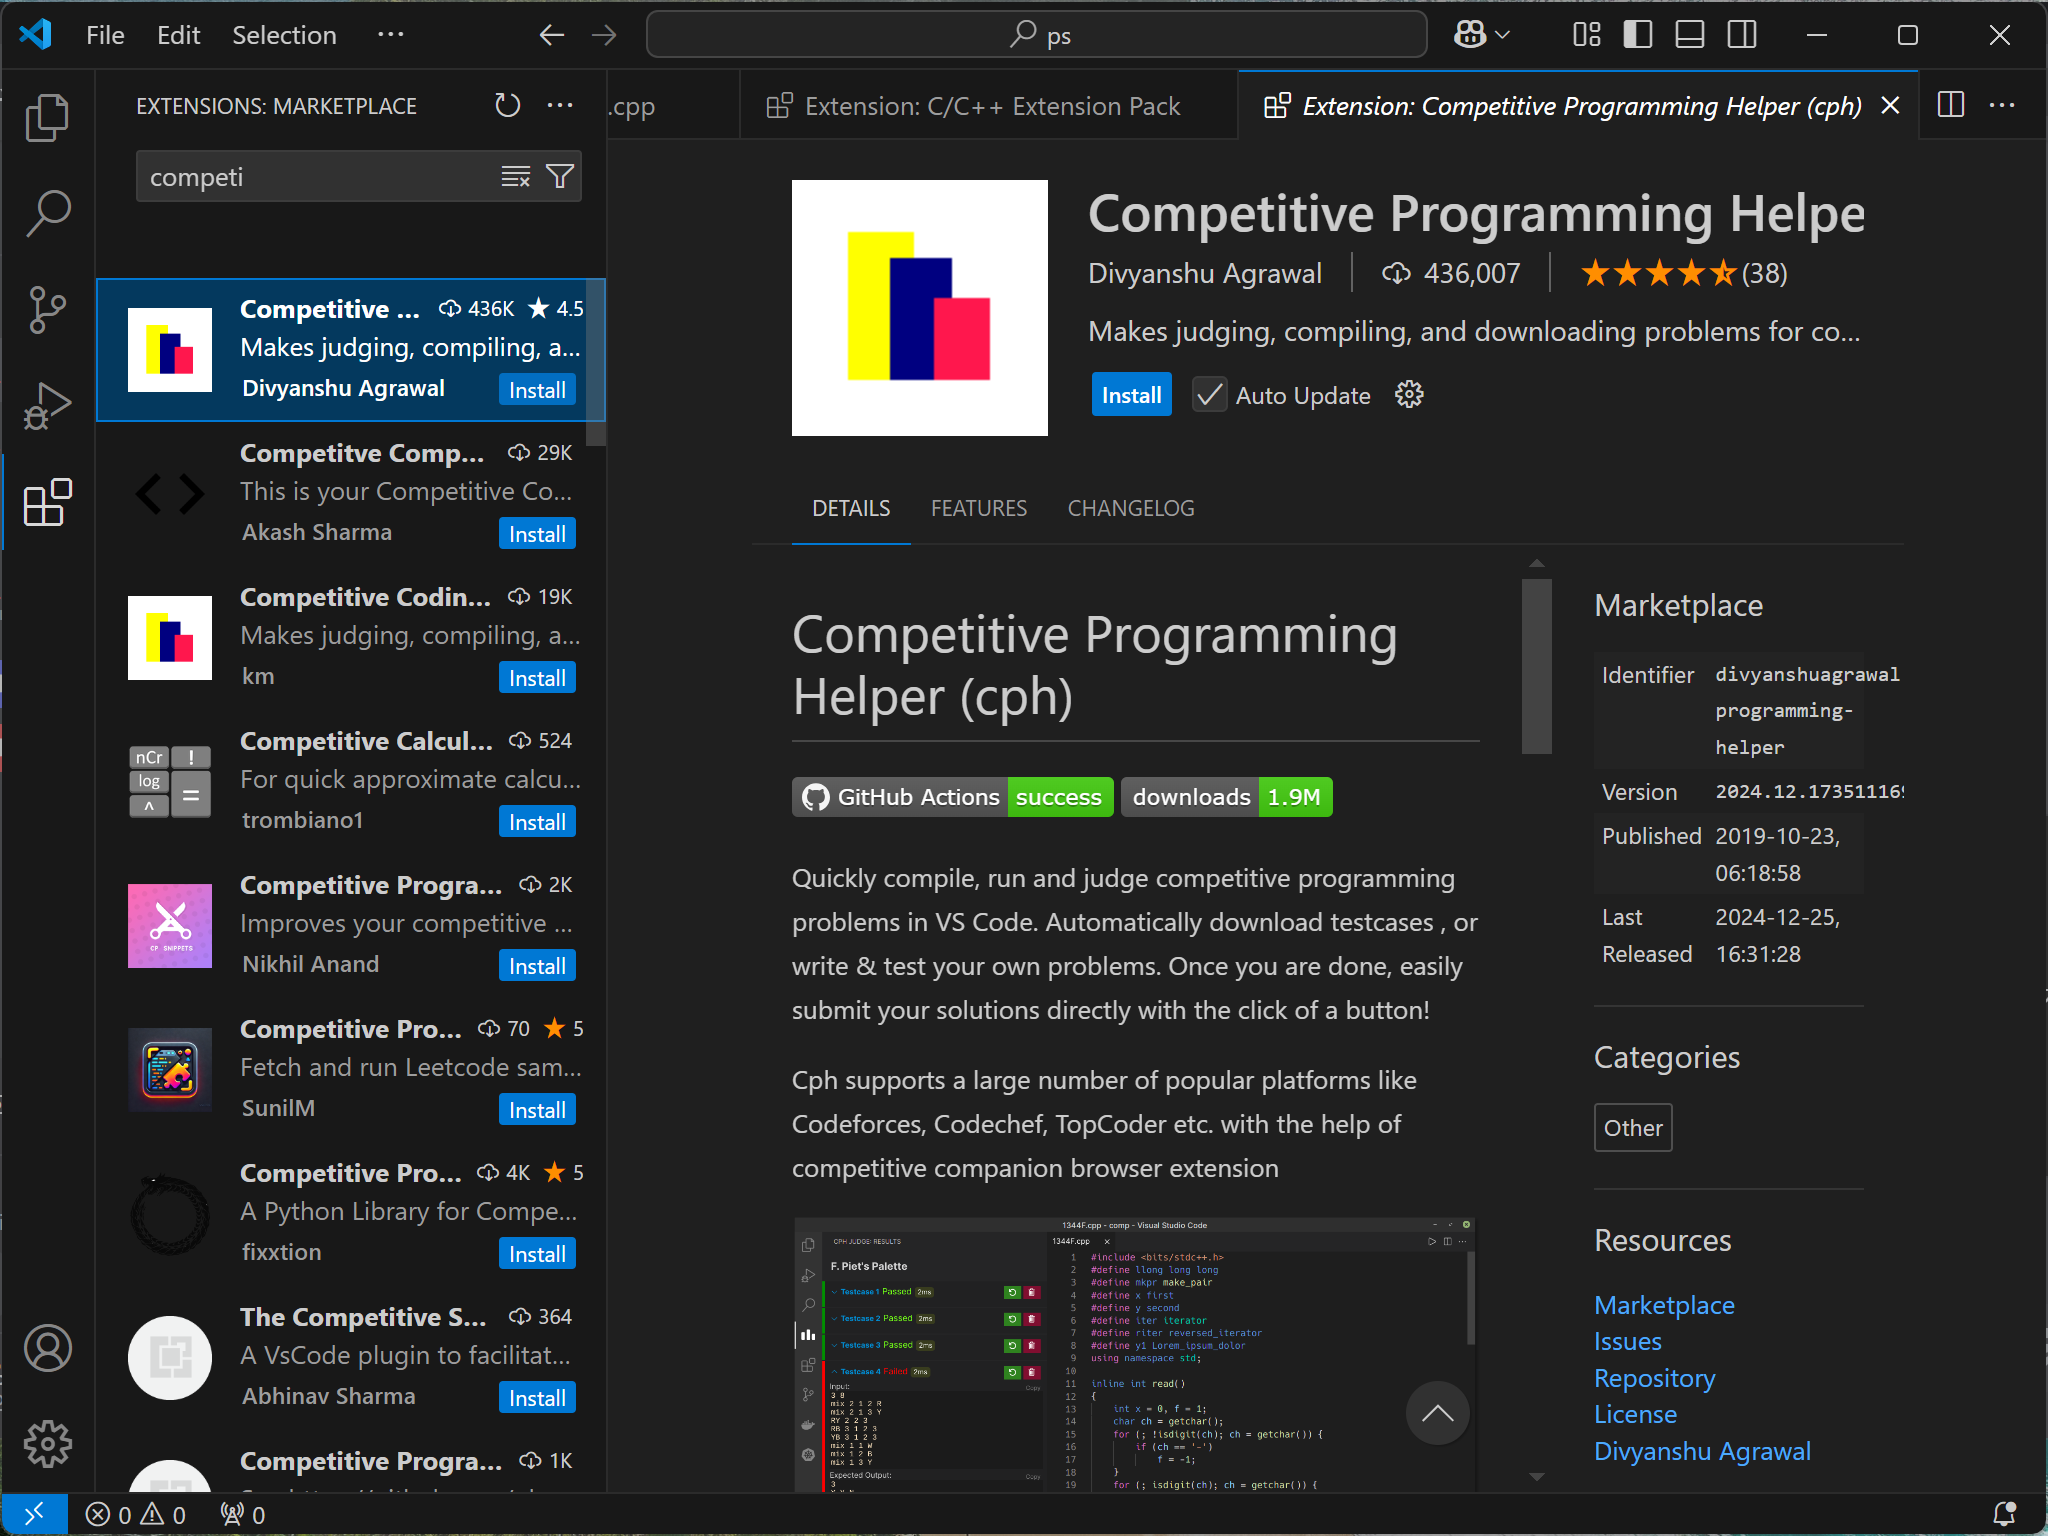Click publisher name Divyanshu Agrawal in header
The image size is (2048, 1536).
1205,273
